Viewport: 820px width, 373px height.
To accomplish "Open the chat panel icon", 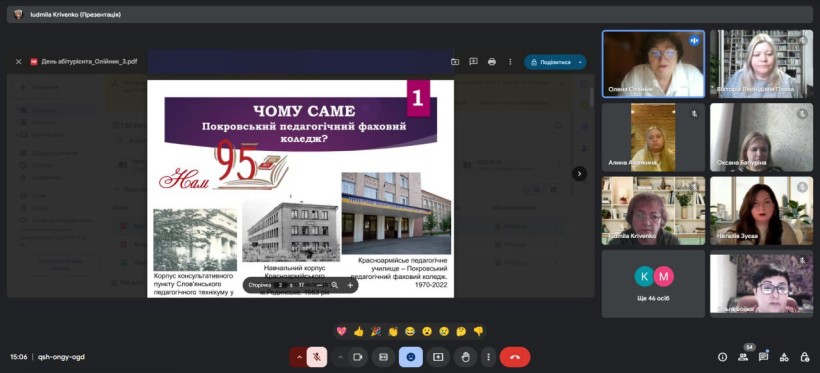I will 763,357.
